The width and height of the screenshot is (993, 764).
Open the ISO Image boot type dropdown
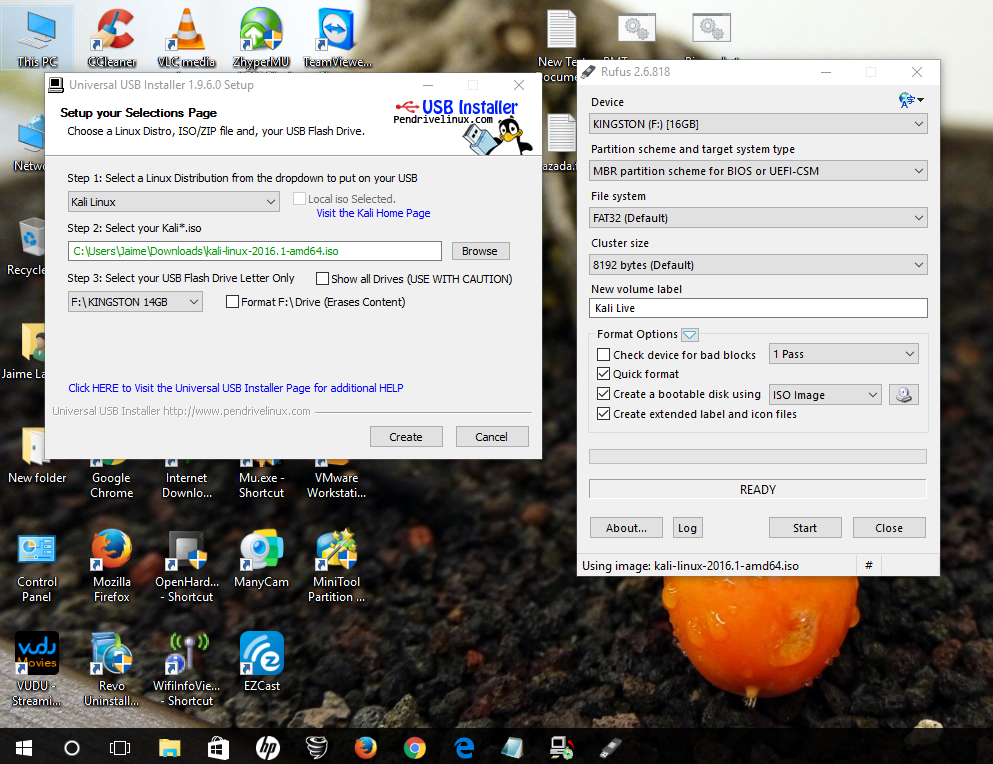(825, 395)
